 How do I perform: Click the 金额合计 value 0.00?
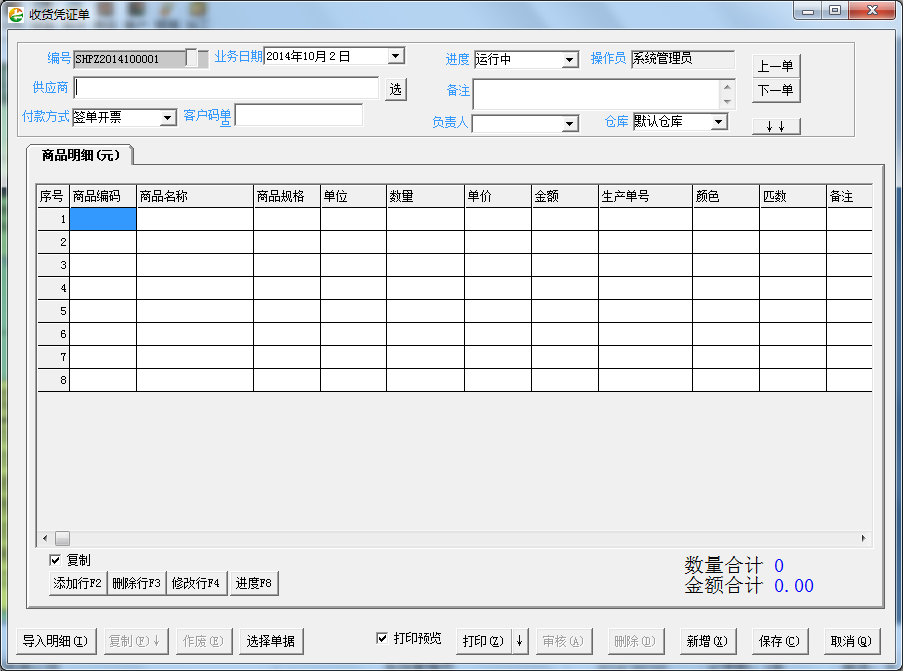click(x=794, y=586)
